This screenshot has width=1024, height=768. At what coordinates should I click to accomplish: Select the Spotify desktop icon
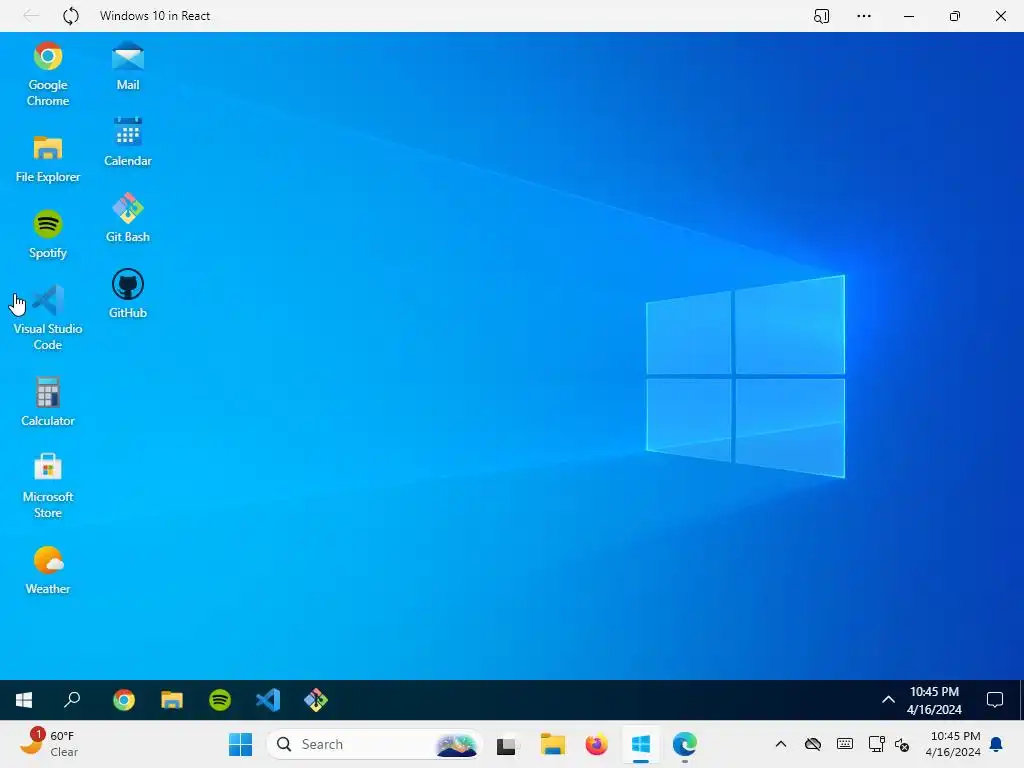click(x=48, y=234)
